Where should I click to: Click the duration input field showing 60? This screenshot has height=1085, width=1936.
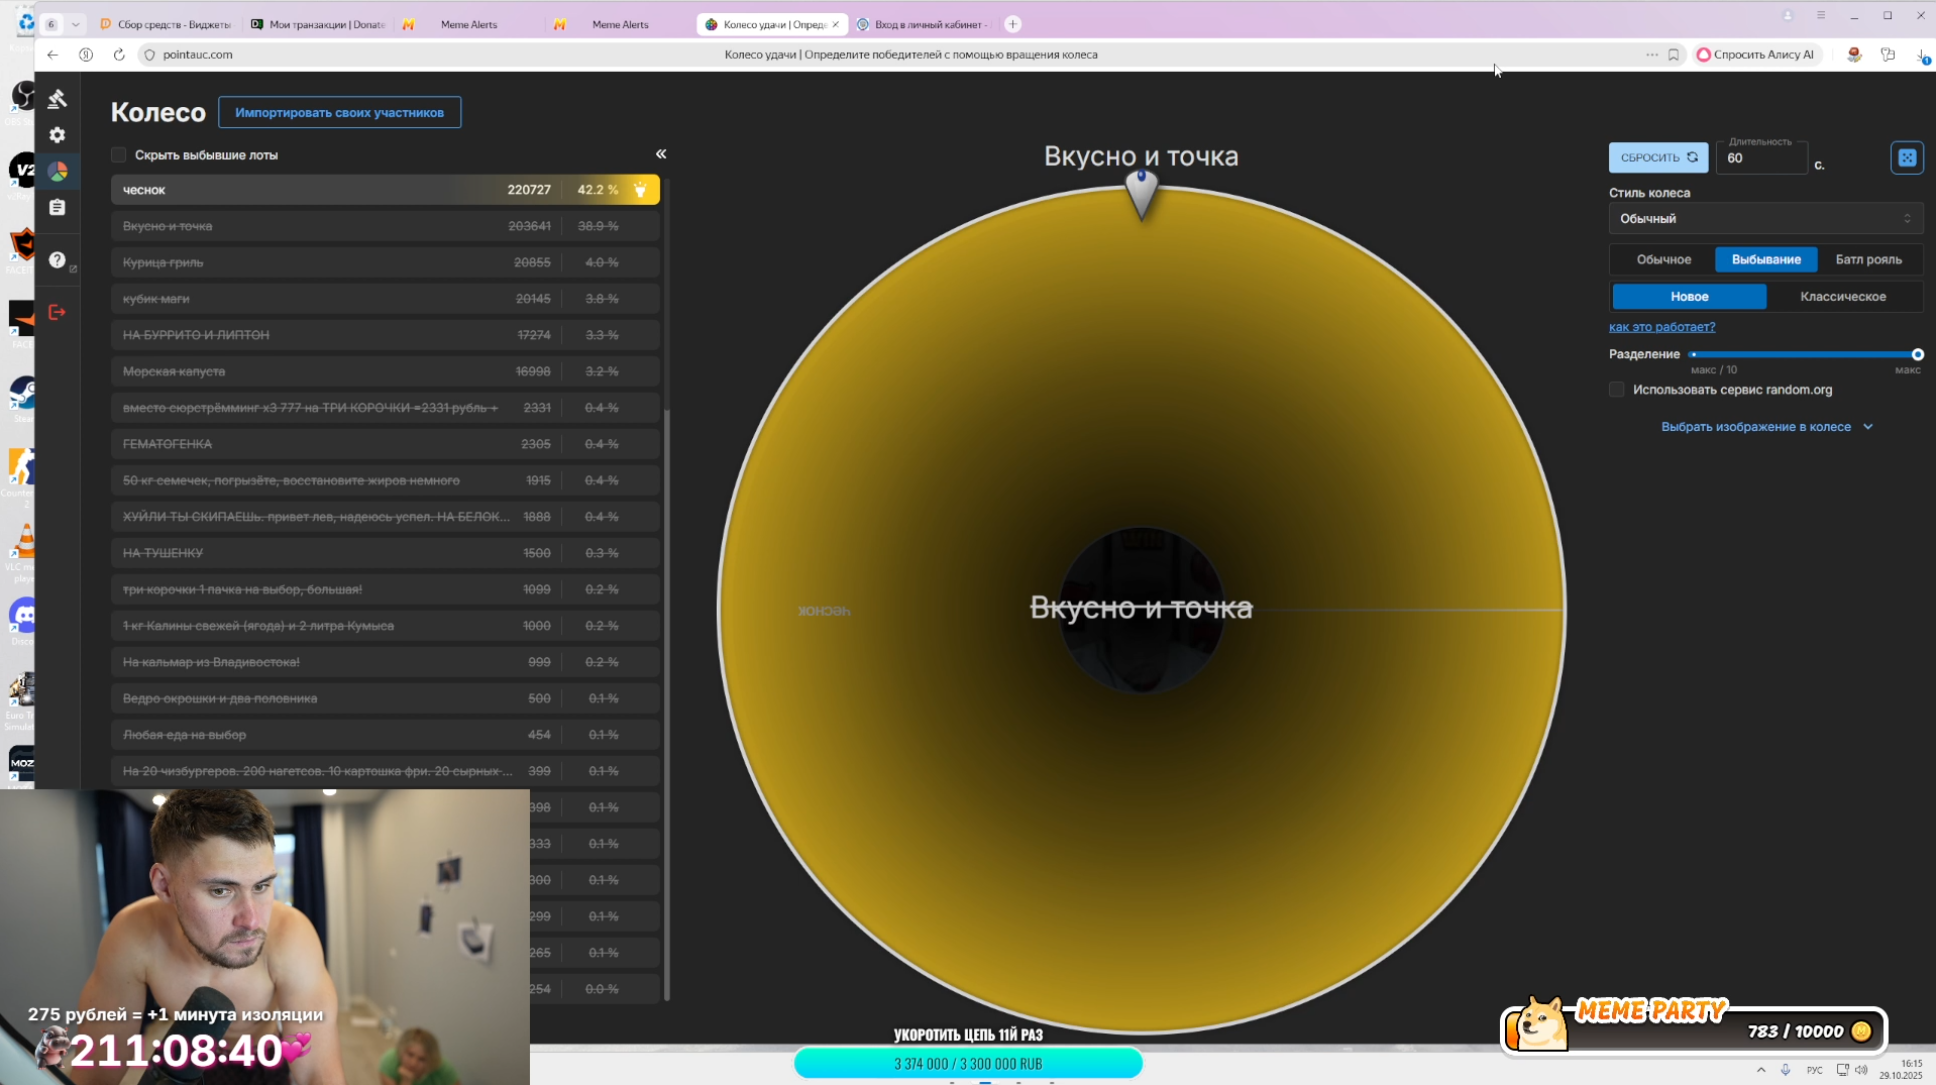point(1760,158)
